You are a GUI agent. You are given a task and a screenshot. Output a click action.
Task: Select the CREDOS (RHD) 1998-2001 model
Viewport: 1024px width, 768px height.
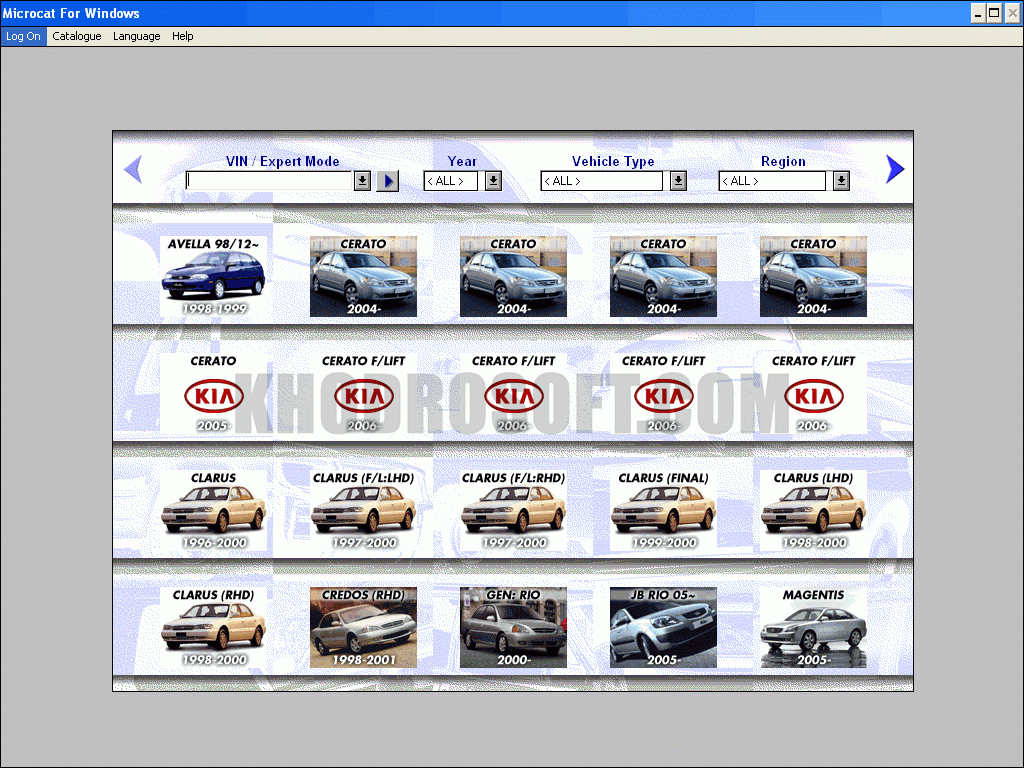tap(363, 627)
